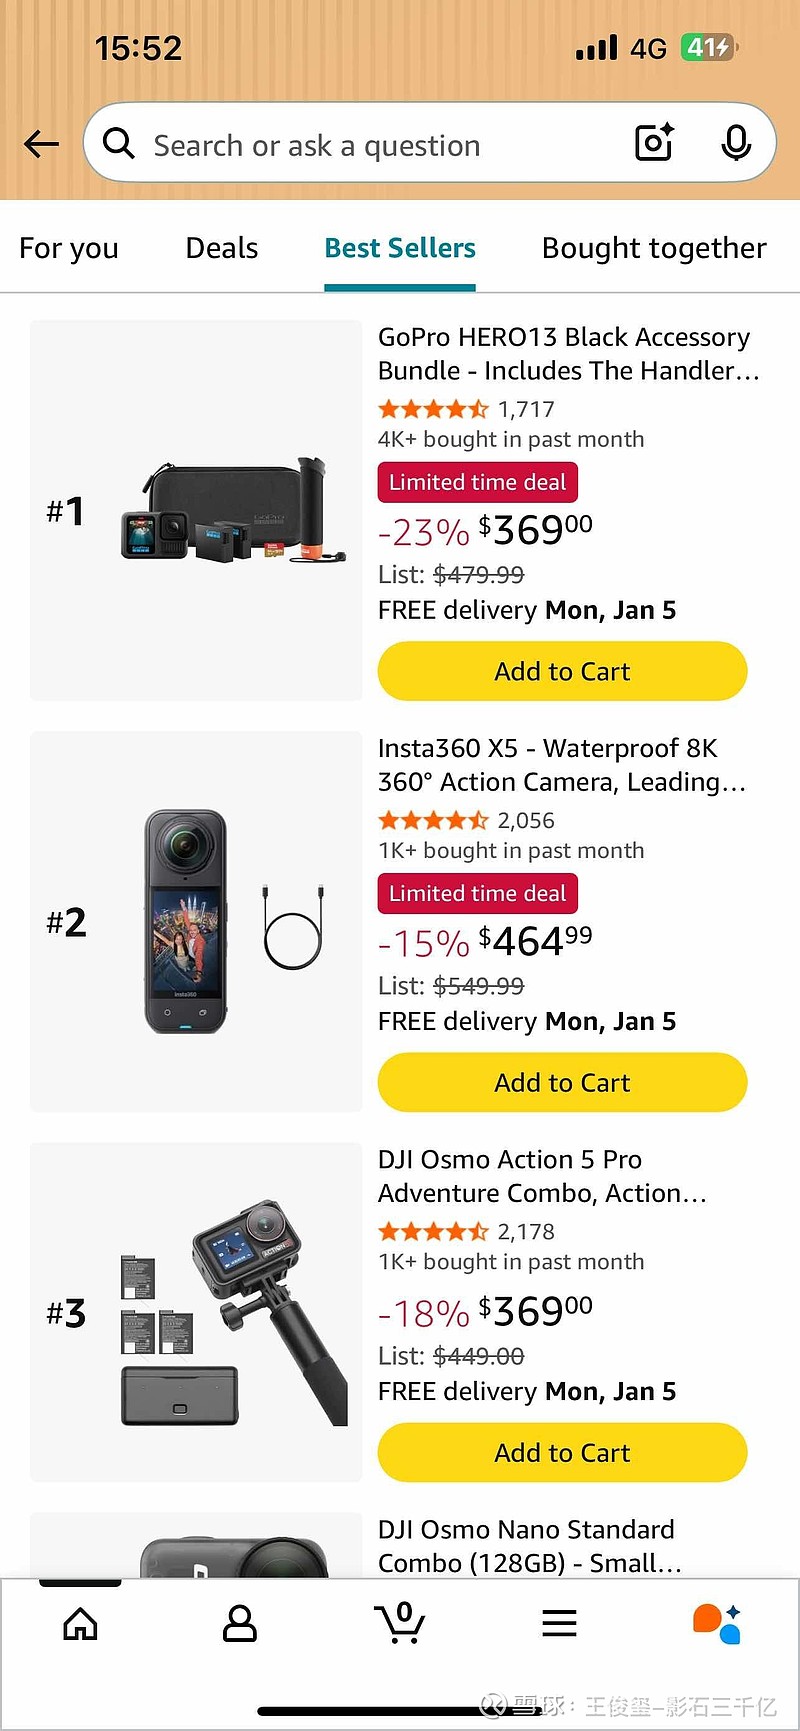Add Insta360 X5 to cart
Viewport: 800px width, 1731px height.
click(x=562, y=1082)
